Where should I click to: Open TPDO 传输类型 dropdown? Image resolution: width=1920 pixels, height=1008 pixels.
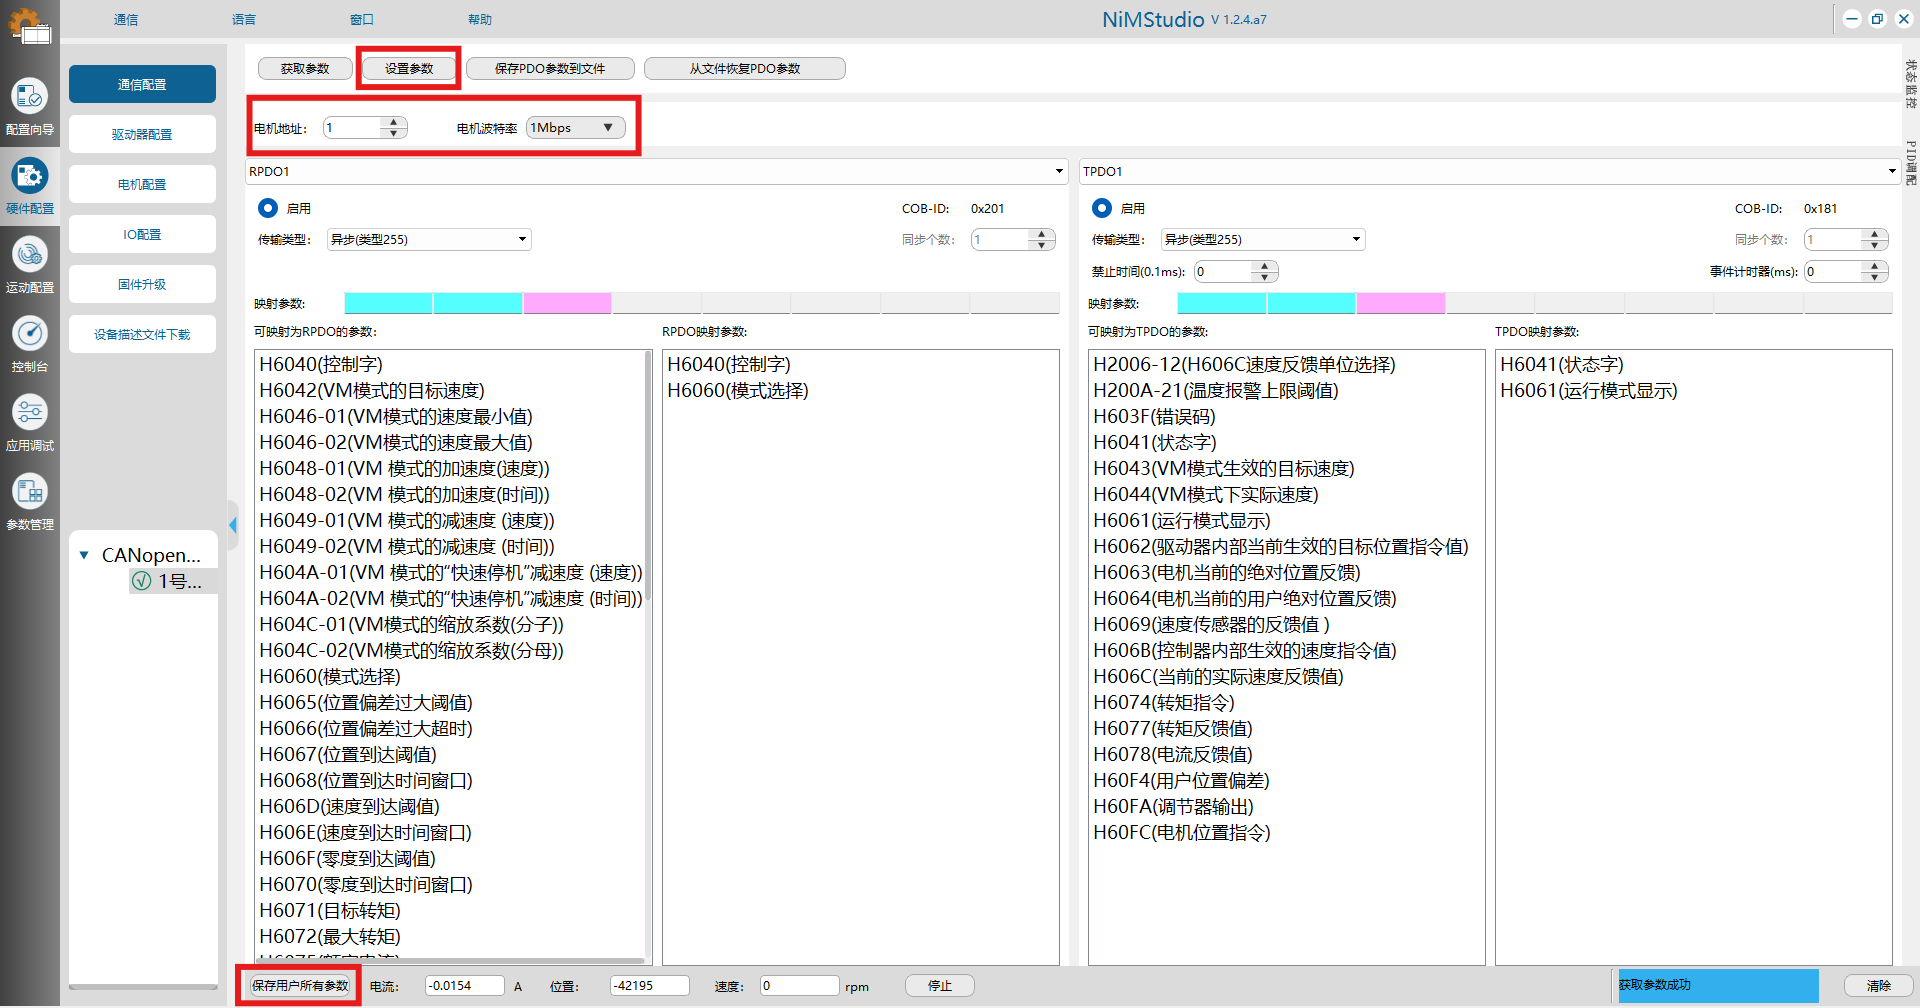(x=1263, y=239)
